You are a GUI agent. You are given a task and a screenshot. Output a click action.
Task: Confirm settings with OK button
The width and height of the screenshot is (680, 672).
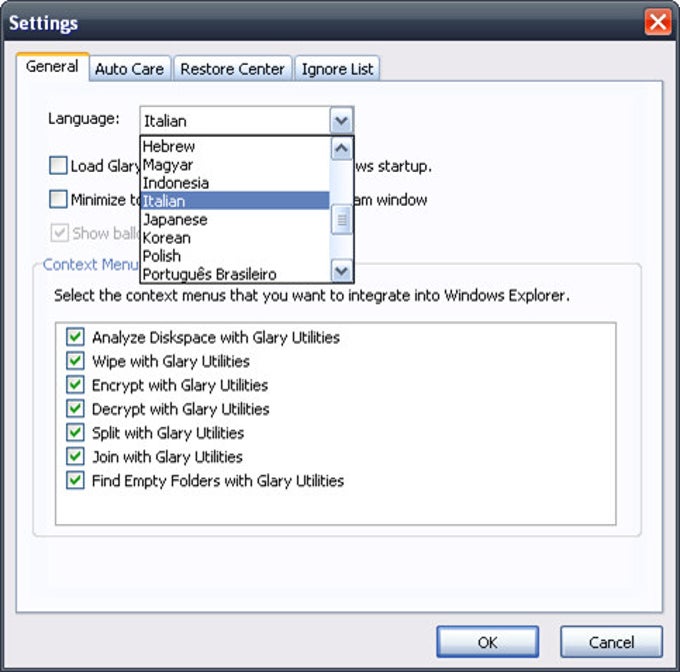[x=487, y=642]
